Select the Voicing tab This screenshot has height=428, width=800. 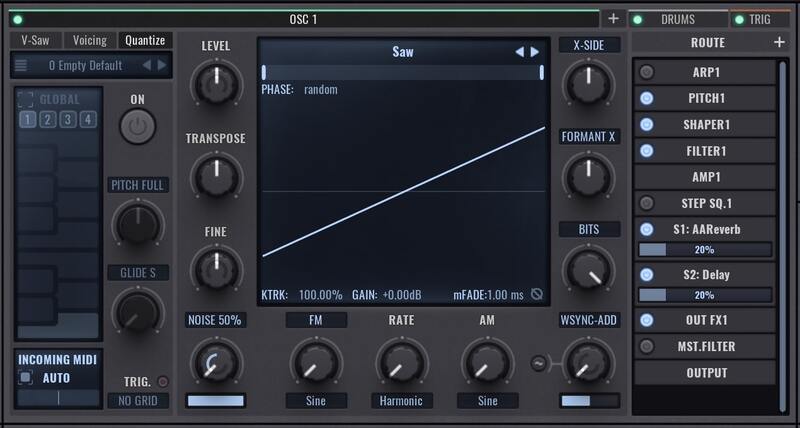(x=90, y=40)
